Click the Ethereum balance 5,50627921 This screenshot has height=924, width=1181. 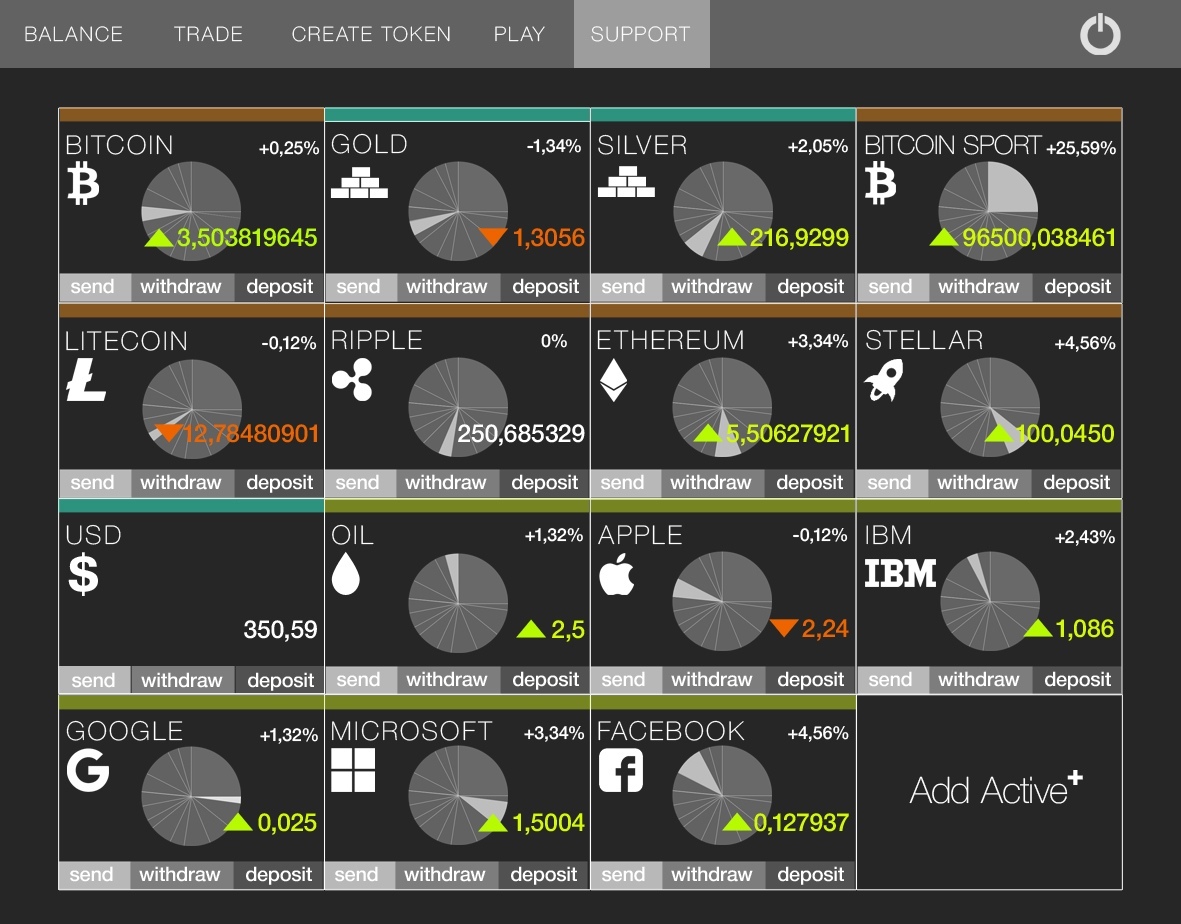(x=788, y=433)
